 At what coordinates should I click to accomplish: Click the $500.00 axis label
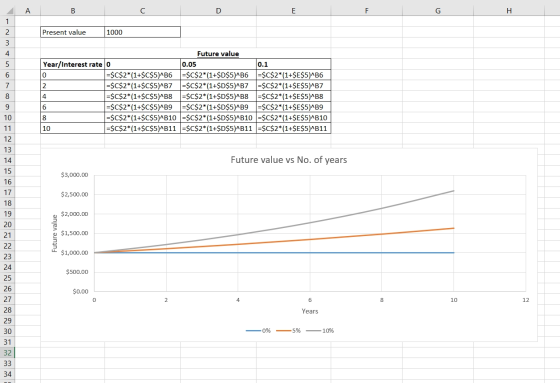pyautogui.click(x=77, y=272)
